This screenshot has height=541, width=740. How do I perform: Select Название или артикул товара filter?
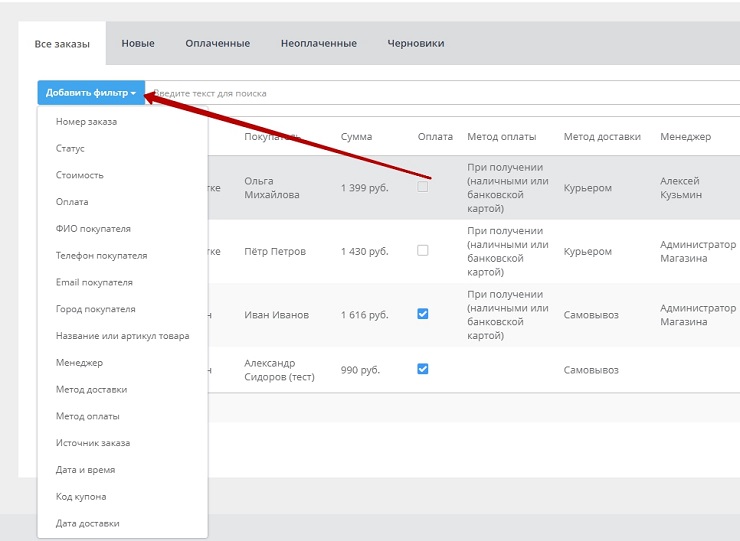pos(122,336)
